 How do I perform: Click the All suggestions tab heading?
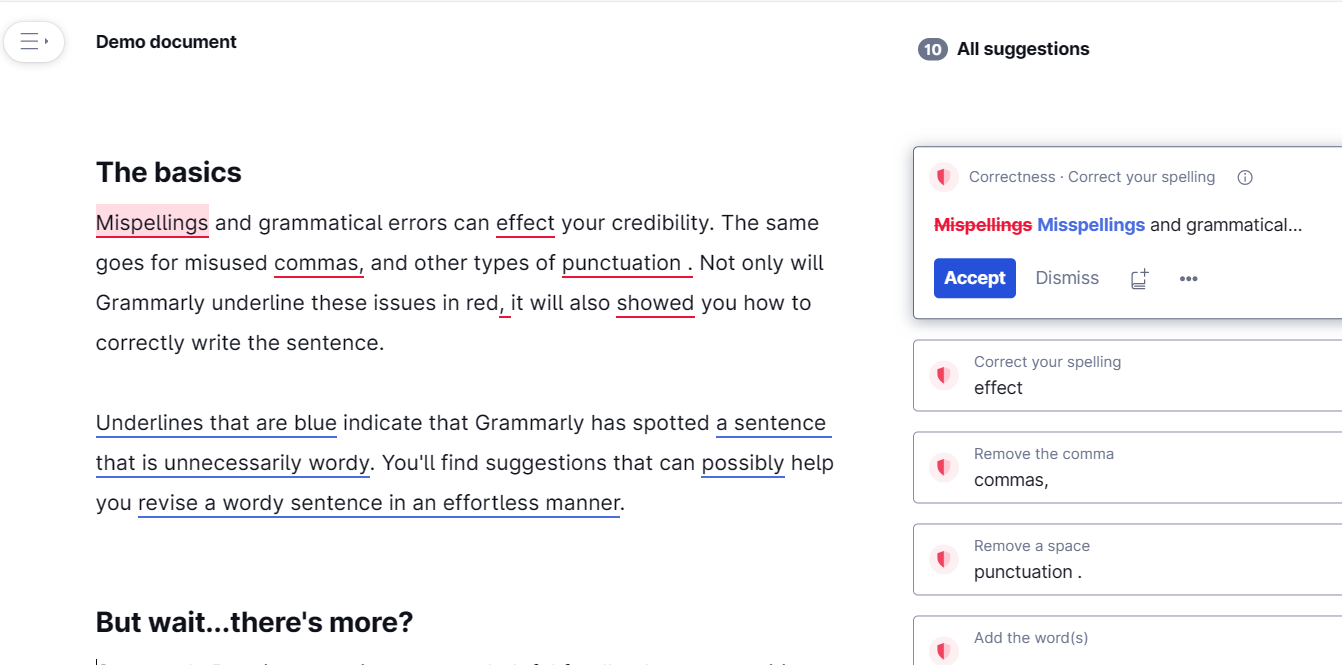tap(1023, 49)
